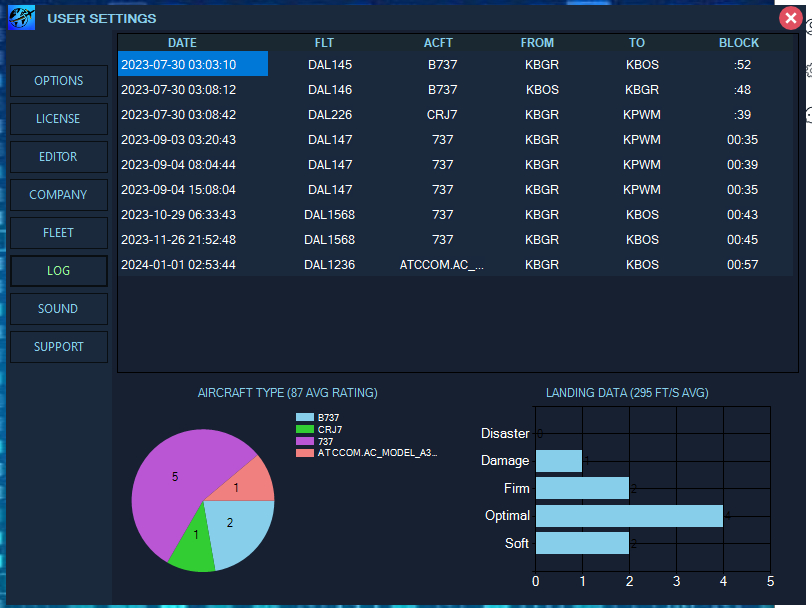This screenshot has height=608, width=812.
Task: Click the Damage landing bar
Action: (558, 461)
